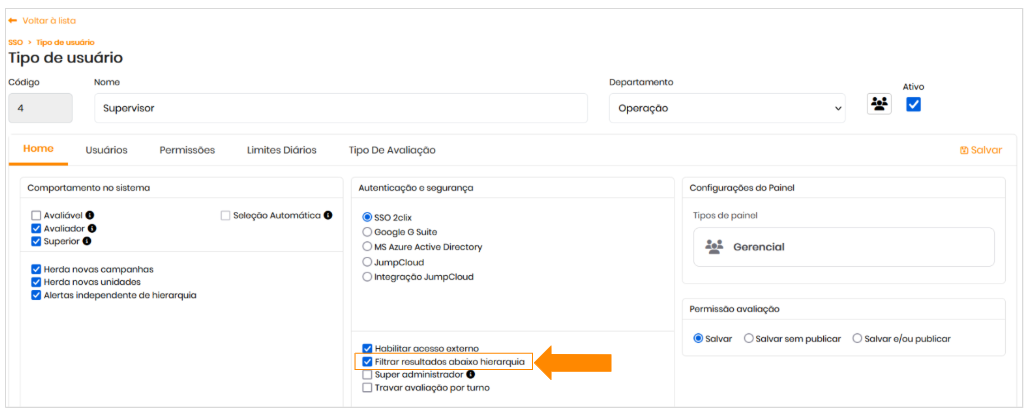Click the info icon next to Super administrador

point(471,374)
